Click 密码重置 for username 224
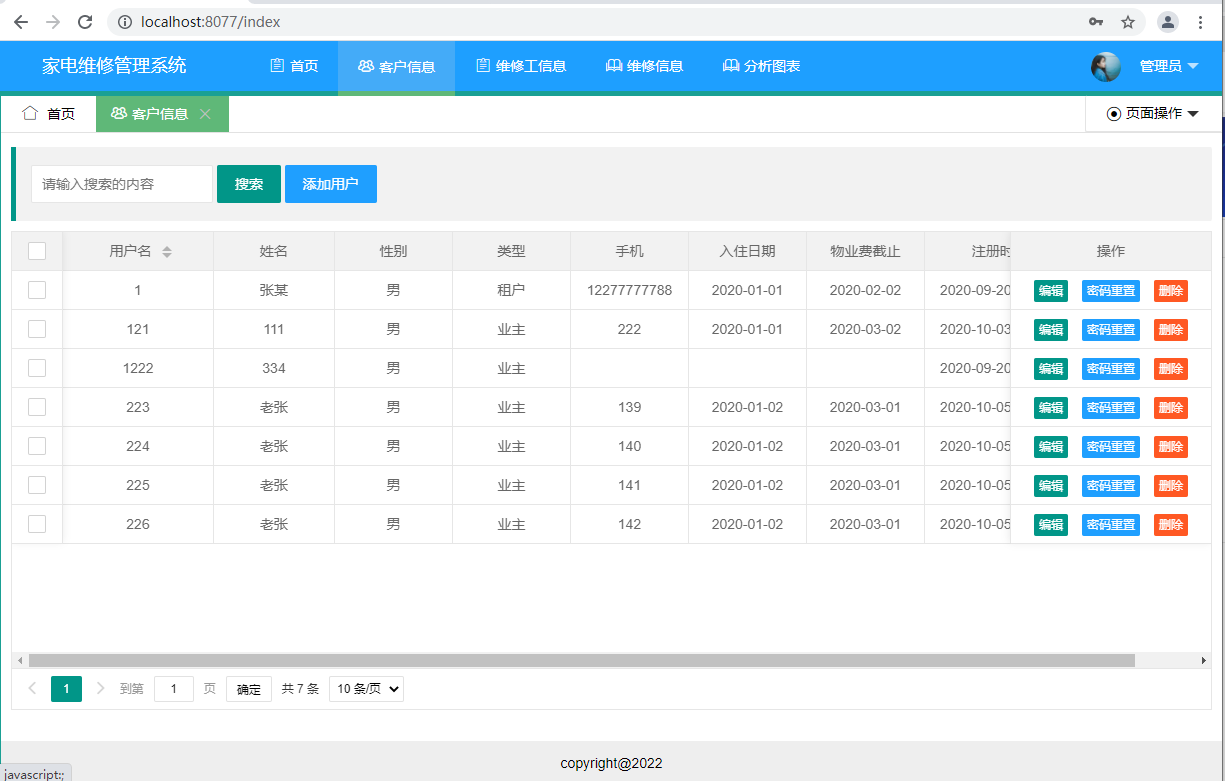The width and height of the screenshot is (1225, 781). [1111, 447]
